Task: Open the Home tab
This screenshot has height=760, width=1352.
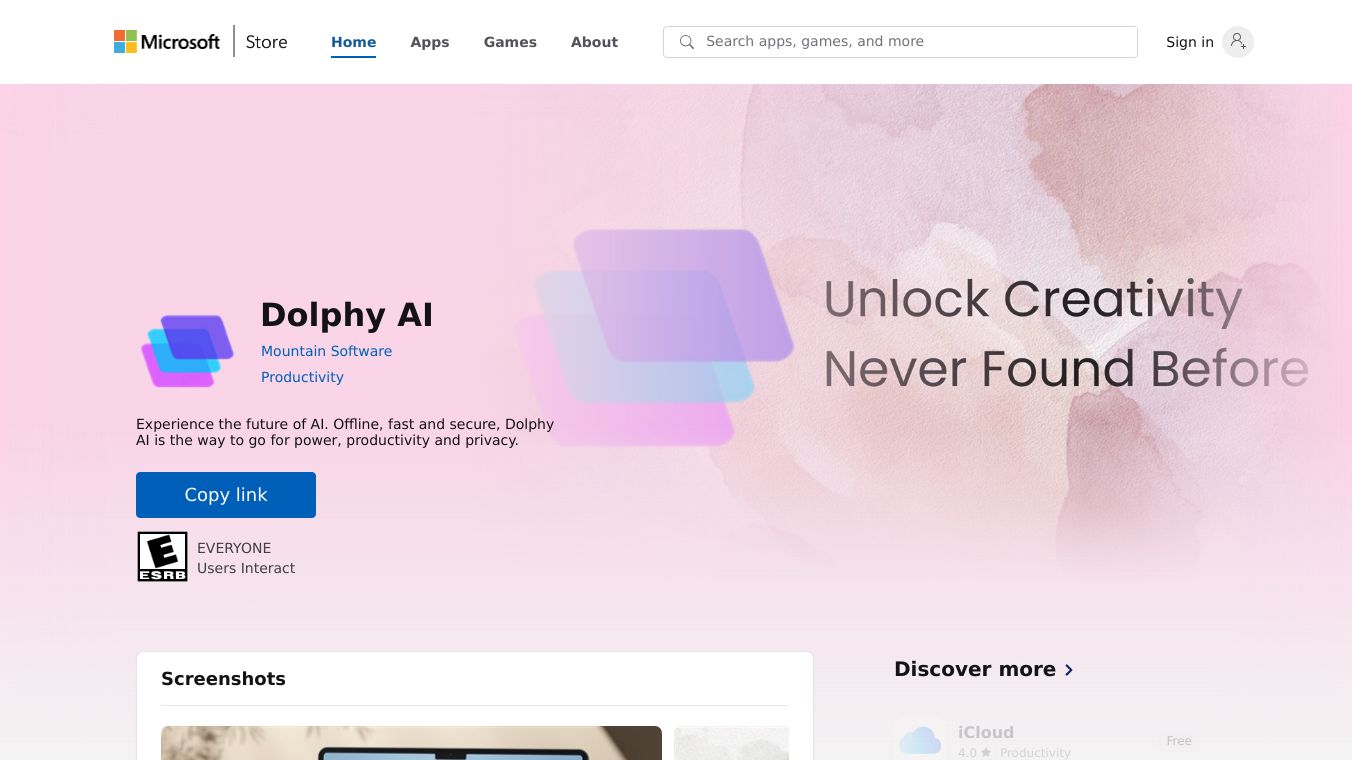Action: (354, 42)
